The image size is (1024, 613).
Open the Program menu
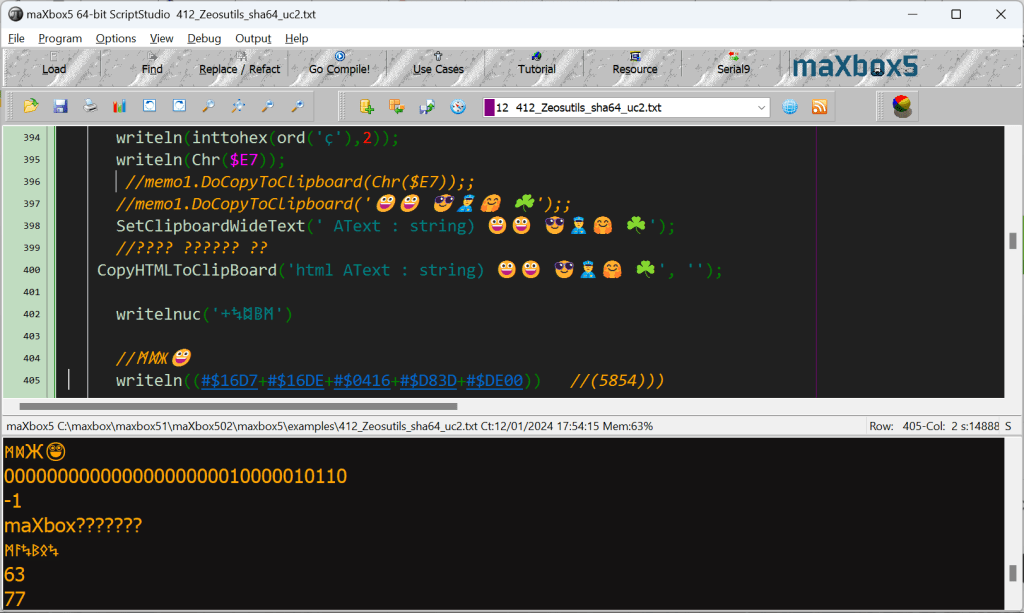60,38
